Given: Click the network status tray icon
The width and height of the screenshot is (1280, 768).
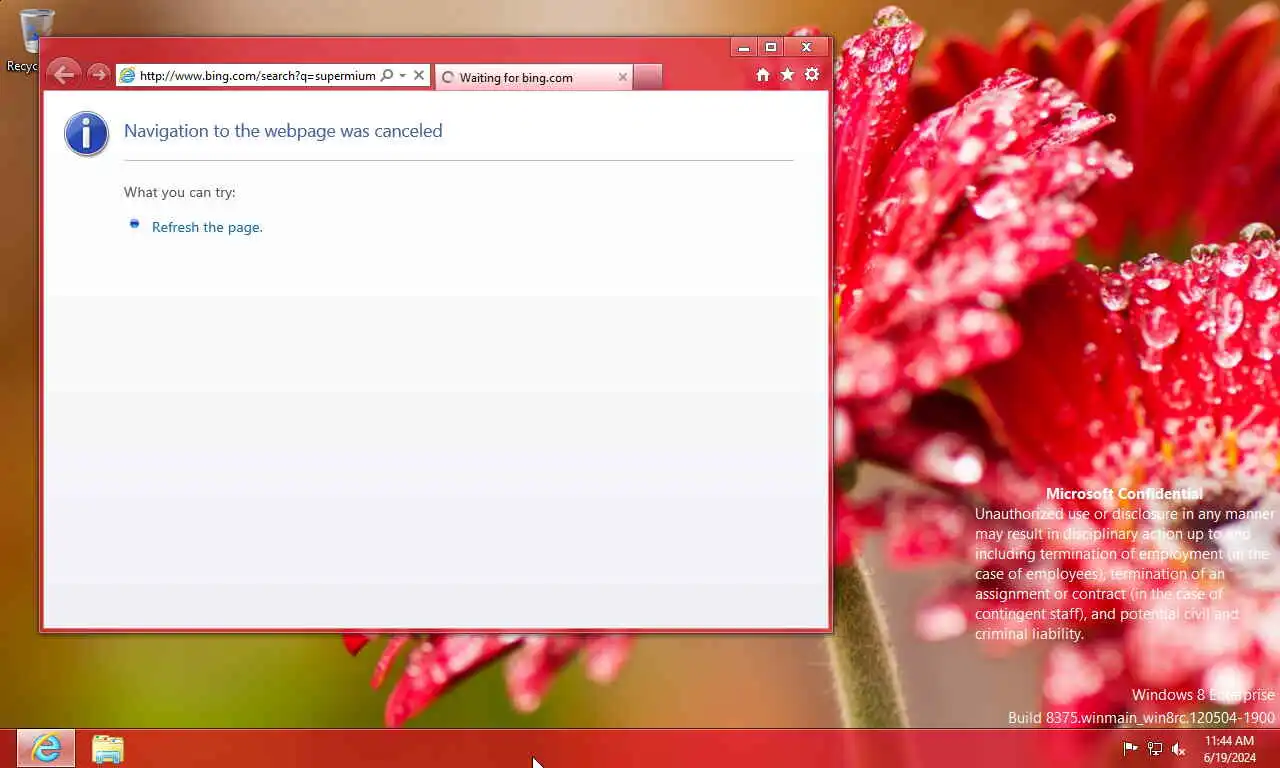Looking at the screenshot, I should click(x=1155, y=749).
